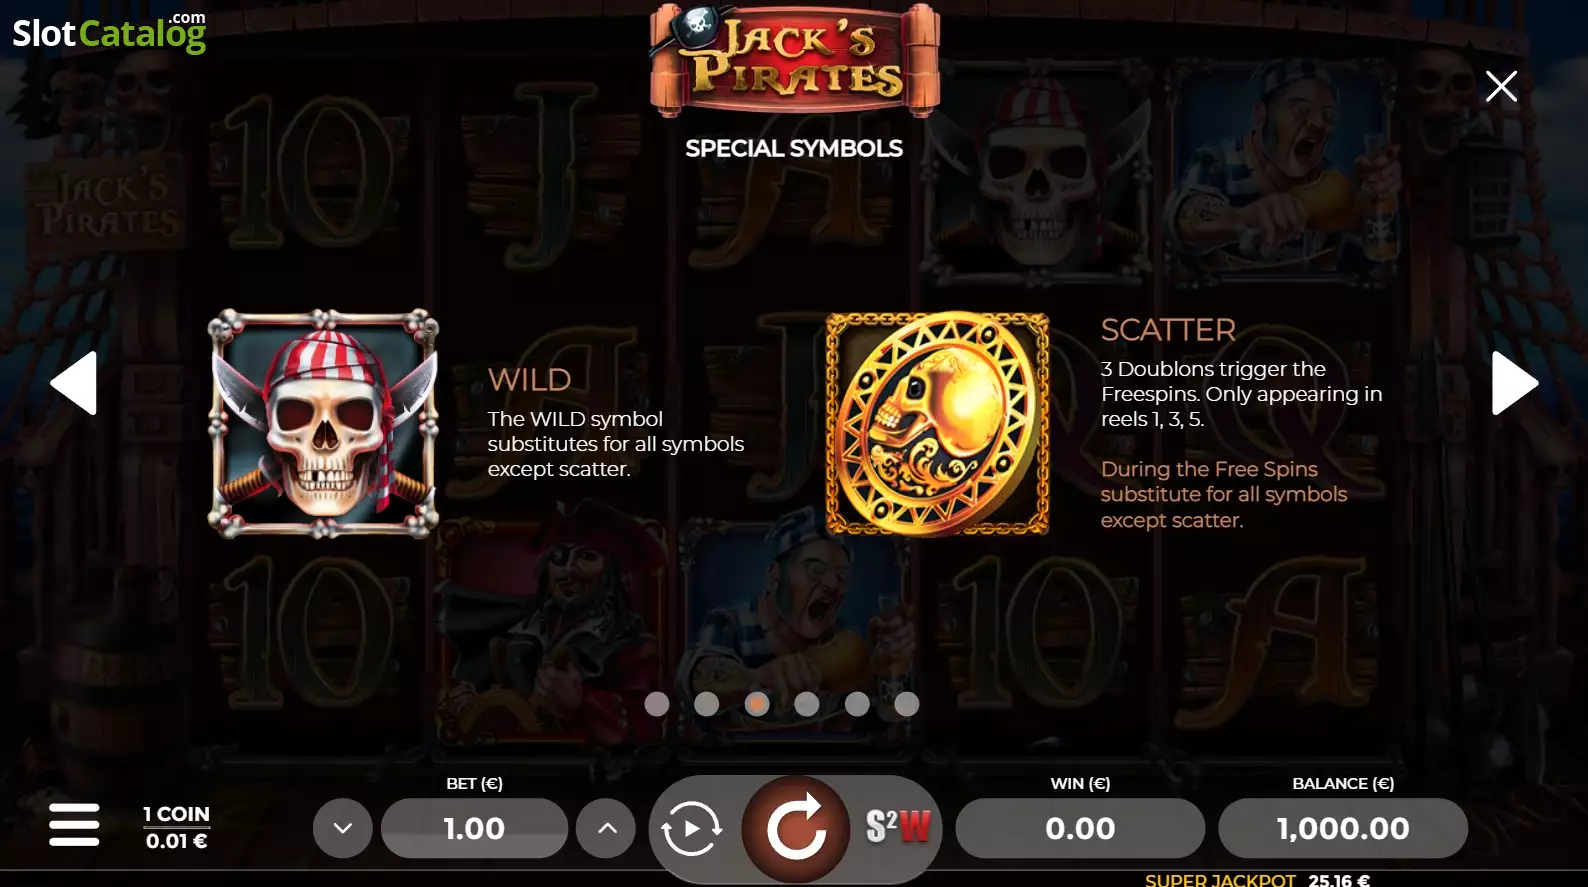1588x887 pixels.
Task: Close the Special Symbols info screen
Action: click(1501, 86)
